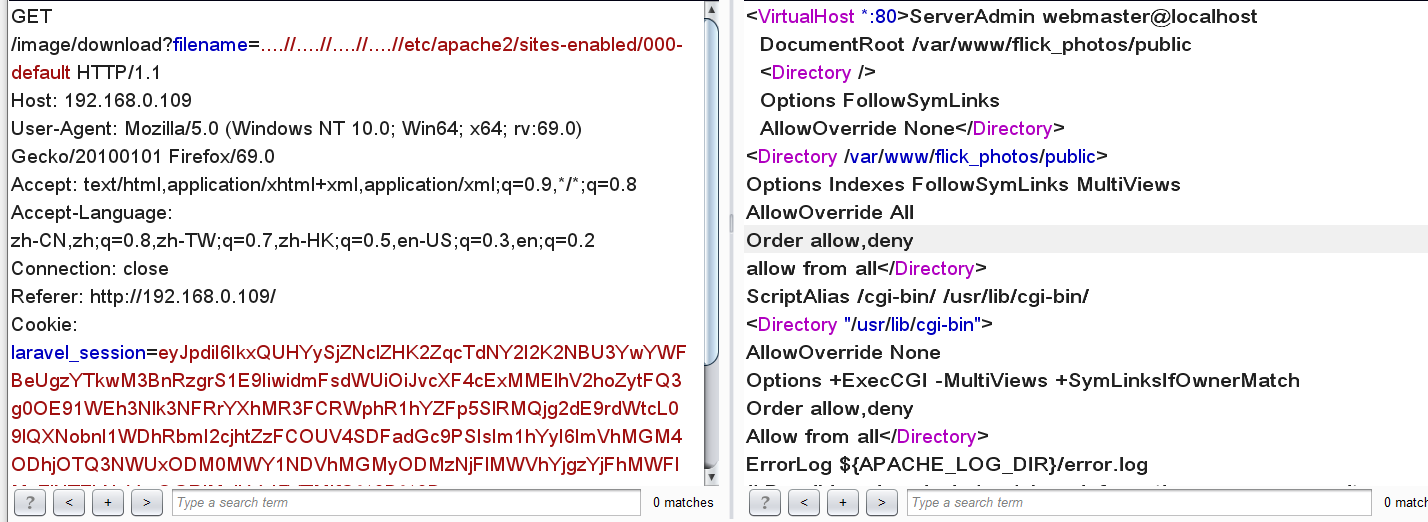Viewport: 1428px width, 522px height.
Task: Click the 'ServerAdmin webmaster@localhost' text
Action: click(x=1084, y=16)
